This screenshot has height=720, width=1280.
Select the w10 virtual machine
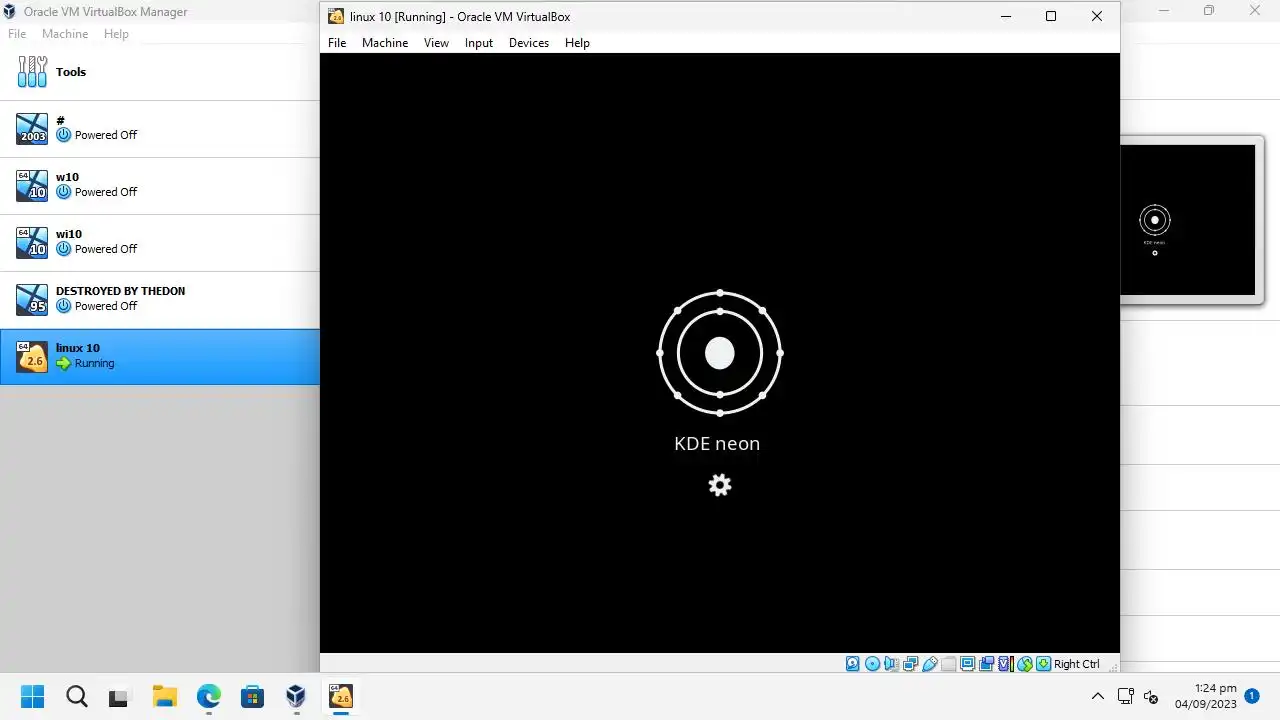click(160, 185)
